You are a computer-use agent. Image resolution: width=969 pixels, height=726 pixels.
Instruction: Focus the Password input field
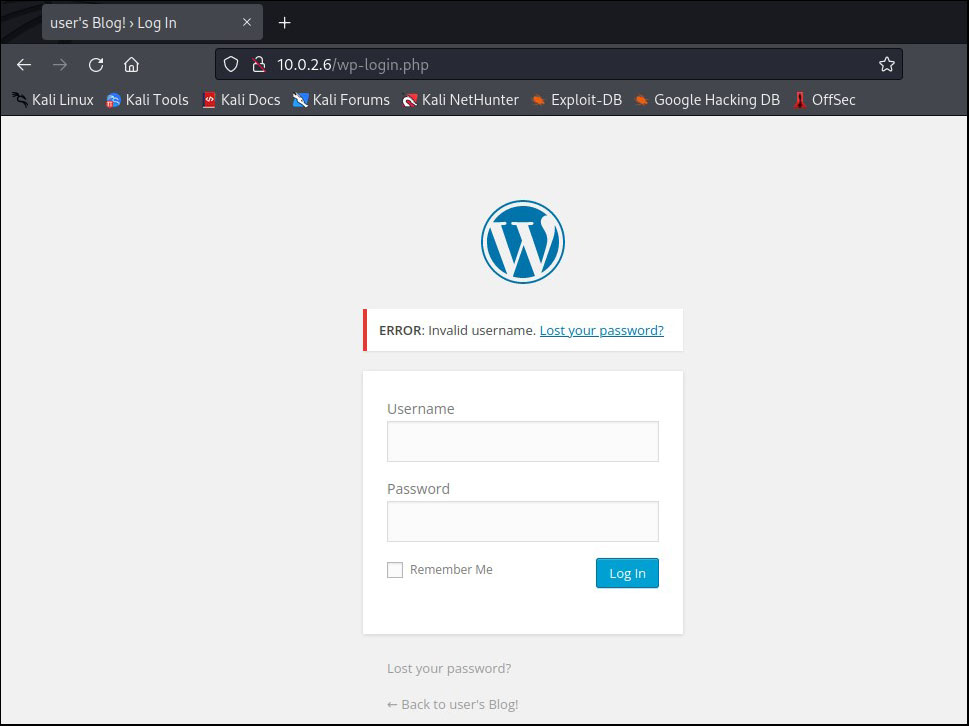(x=523, y=521)
